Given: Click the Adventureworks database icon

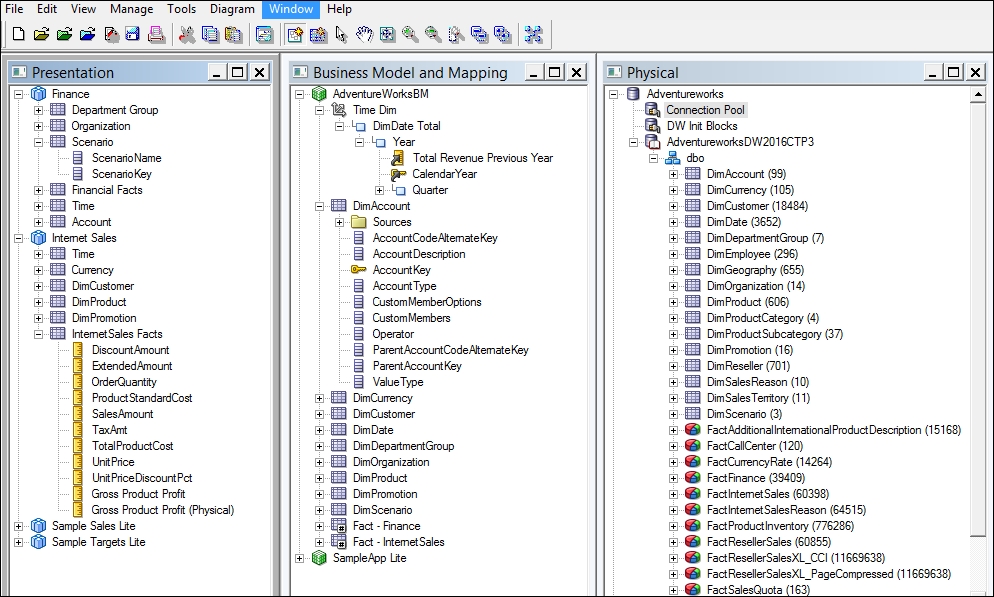Looking at the screenshot, I should click(x=633, y=94).
